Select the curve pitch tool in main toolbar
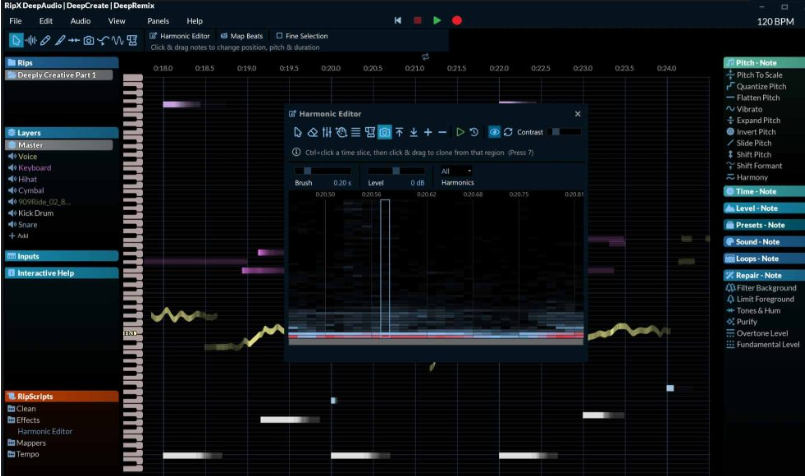The image size is (805, 476). tap(103, 40)
